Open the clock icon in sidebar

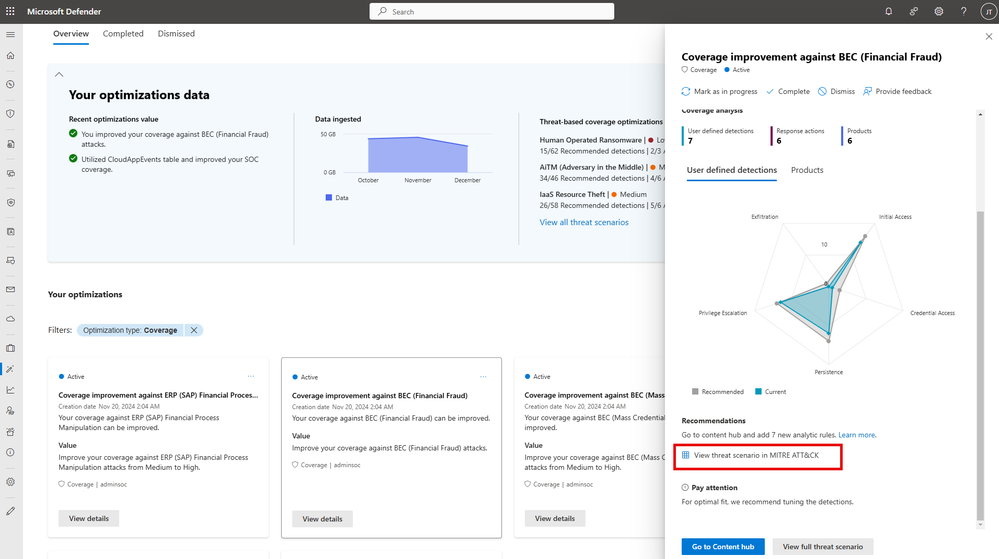click(10, 84)
